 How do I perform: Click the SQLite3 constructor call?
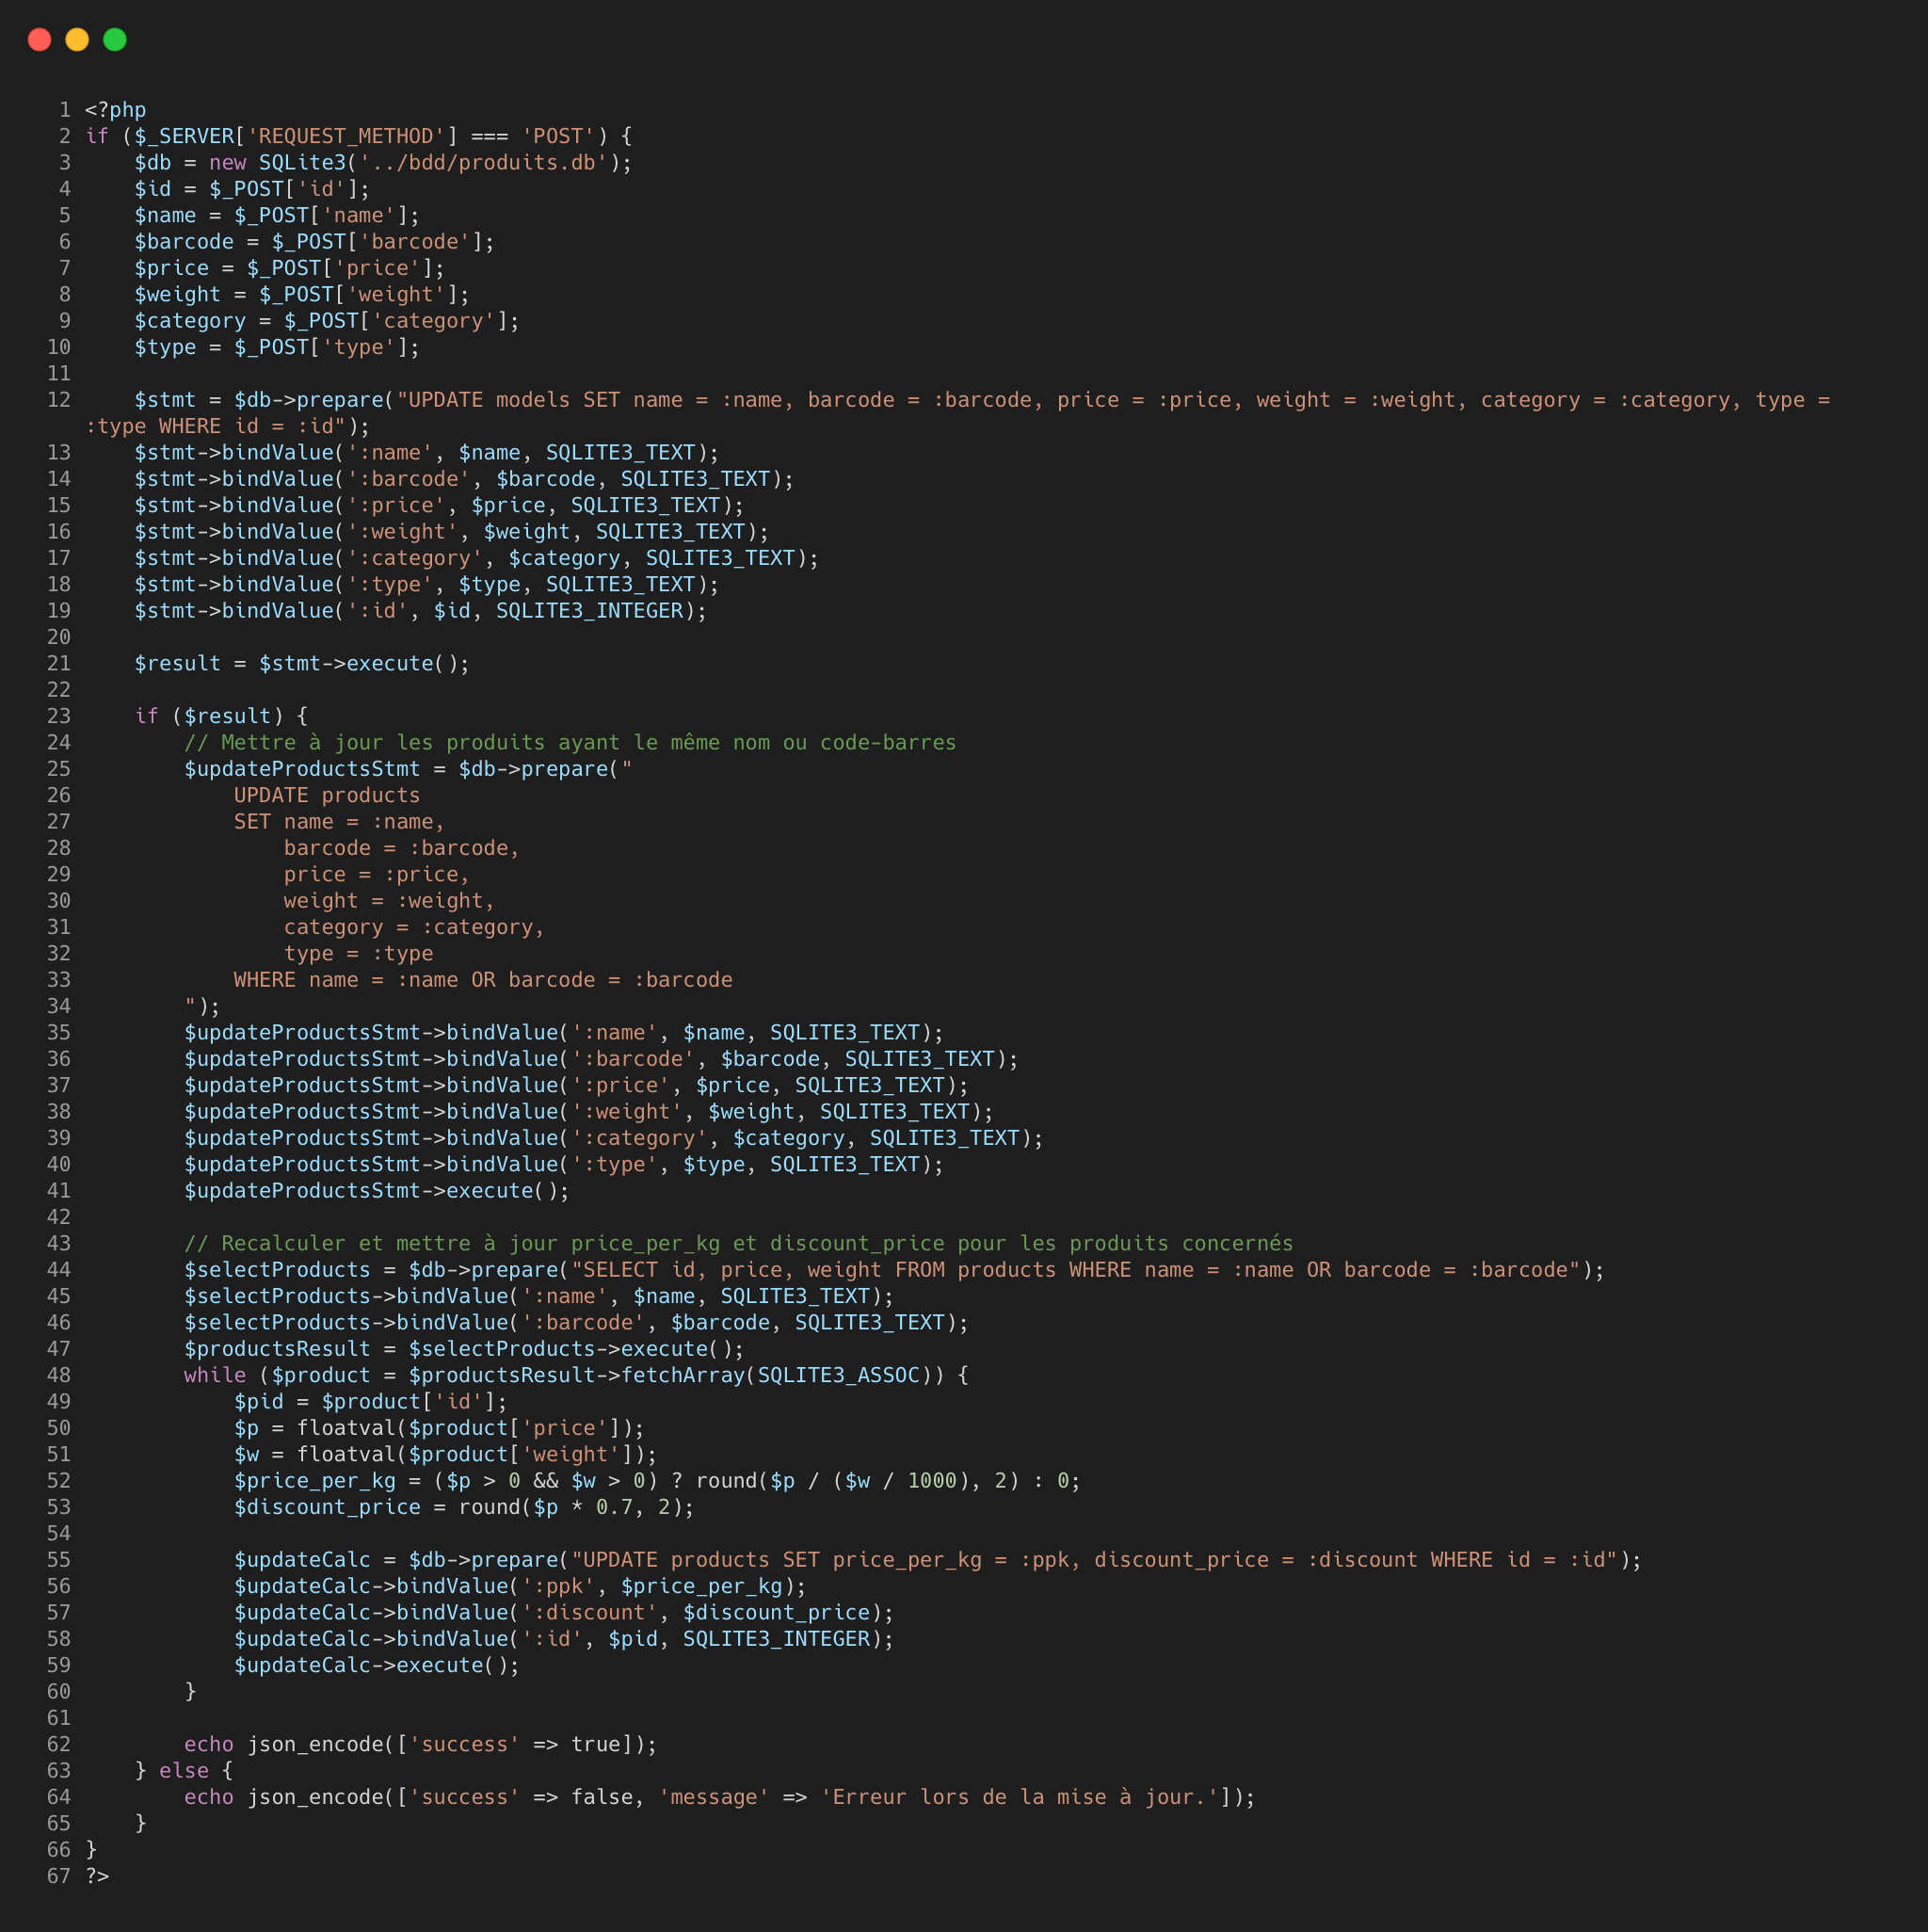[x=303, y=162]
